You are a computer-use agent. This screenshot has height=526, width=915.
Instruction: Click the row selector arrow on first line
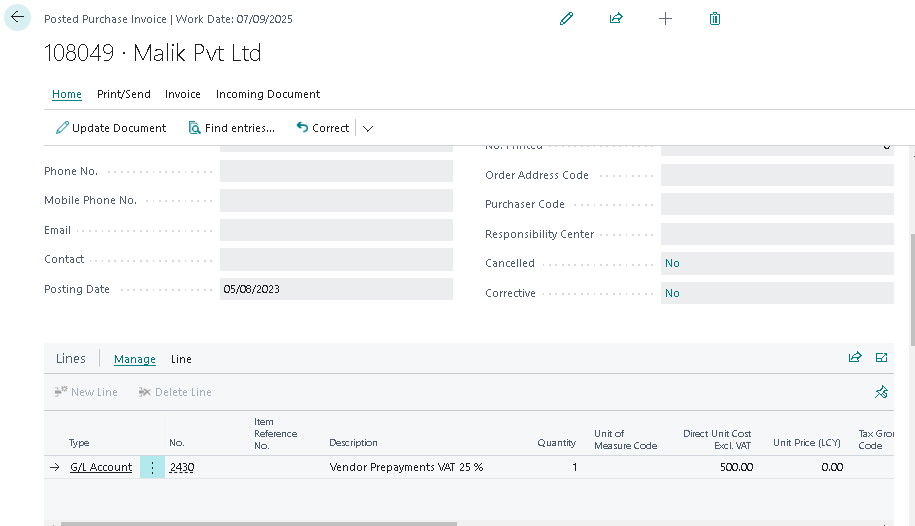55,467
